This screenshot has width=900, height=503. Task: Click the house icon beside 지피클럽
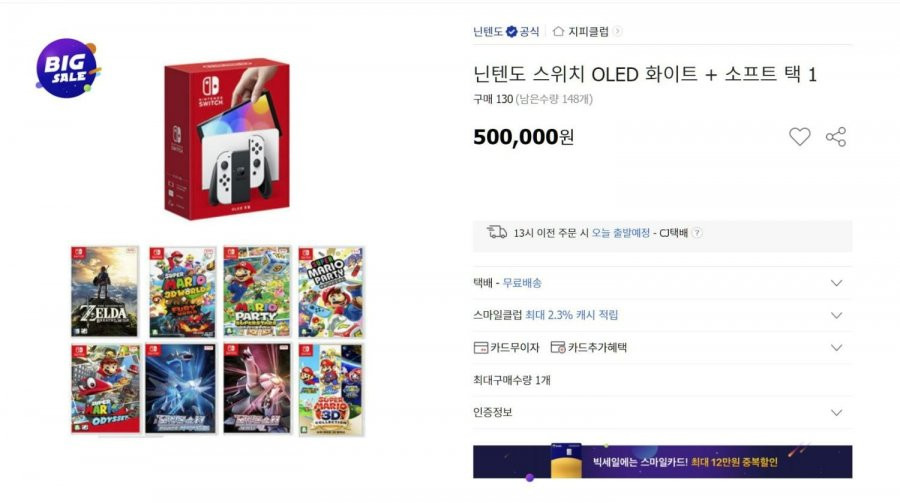tap(558, 31)
